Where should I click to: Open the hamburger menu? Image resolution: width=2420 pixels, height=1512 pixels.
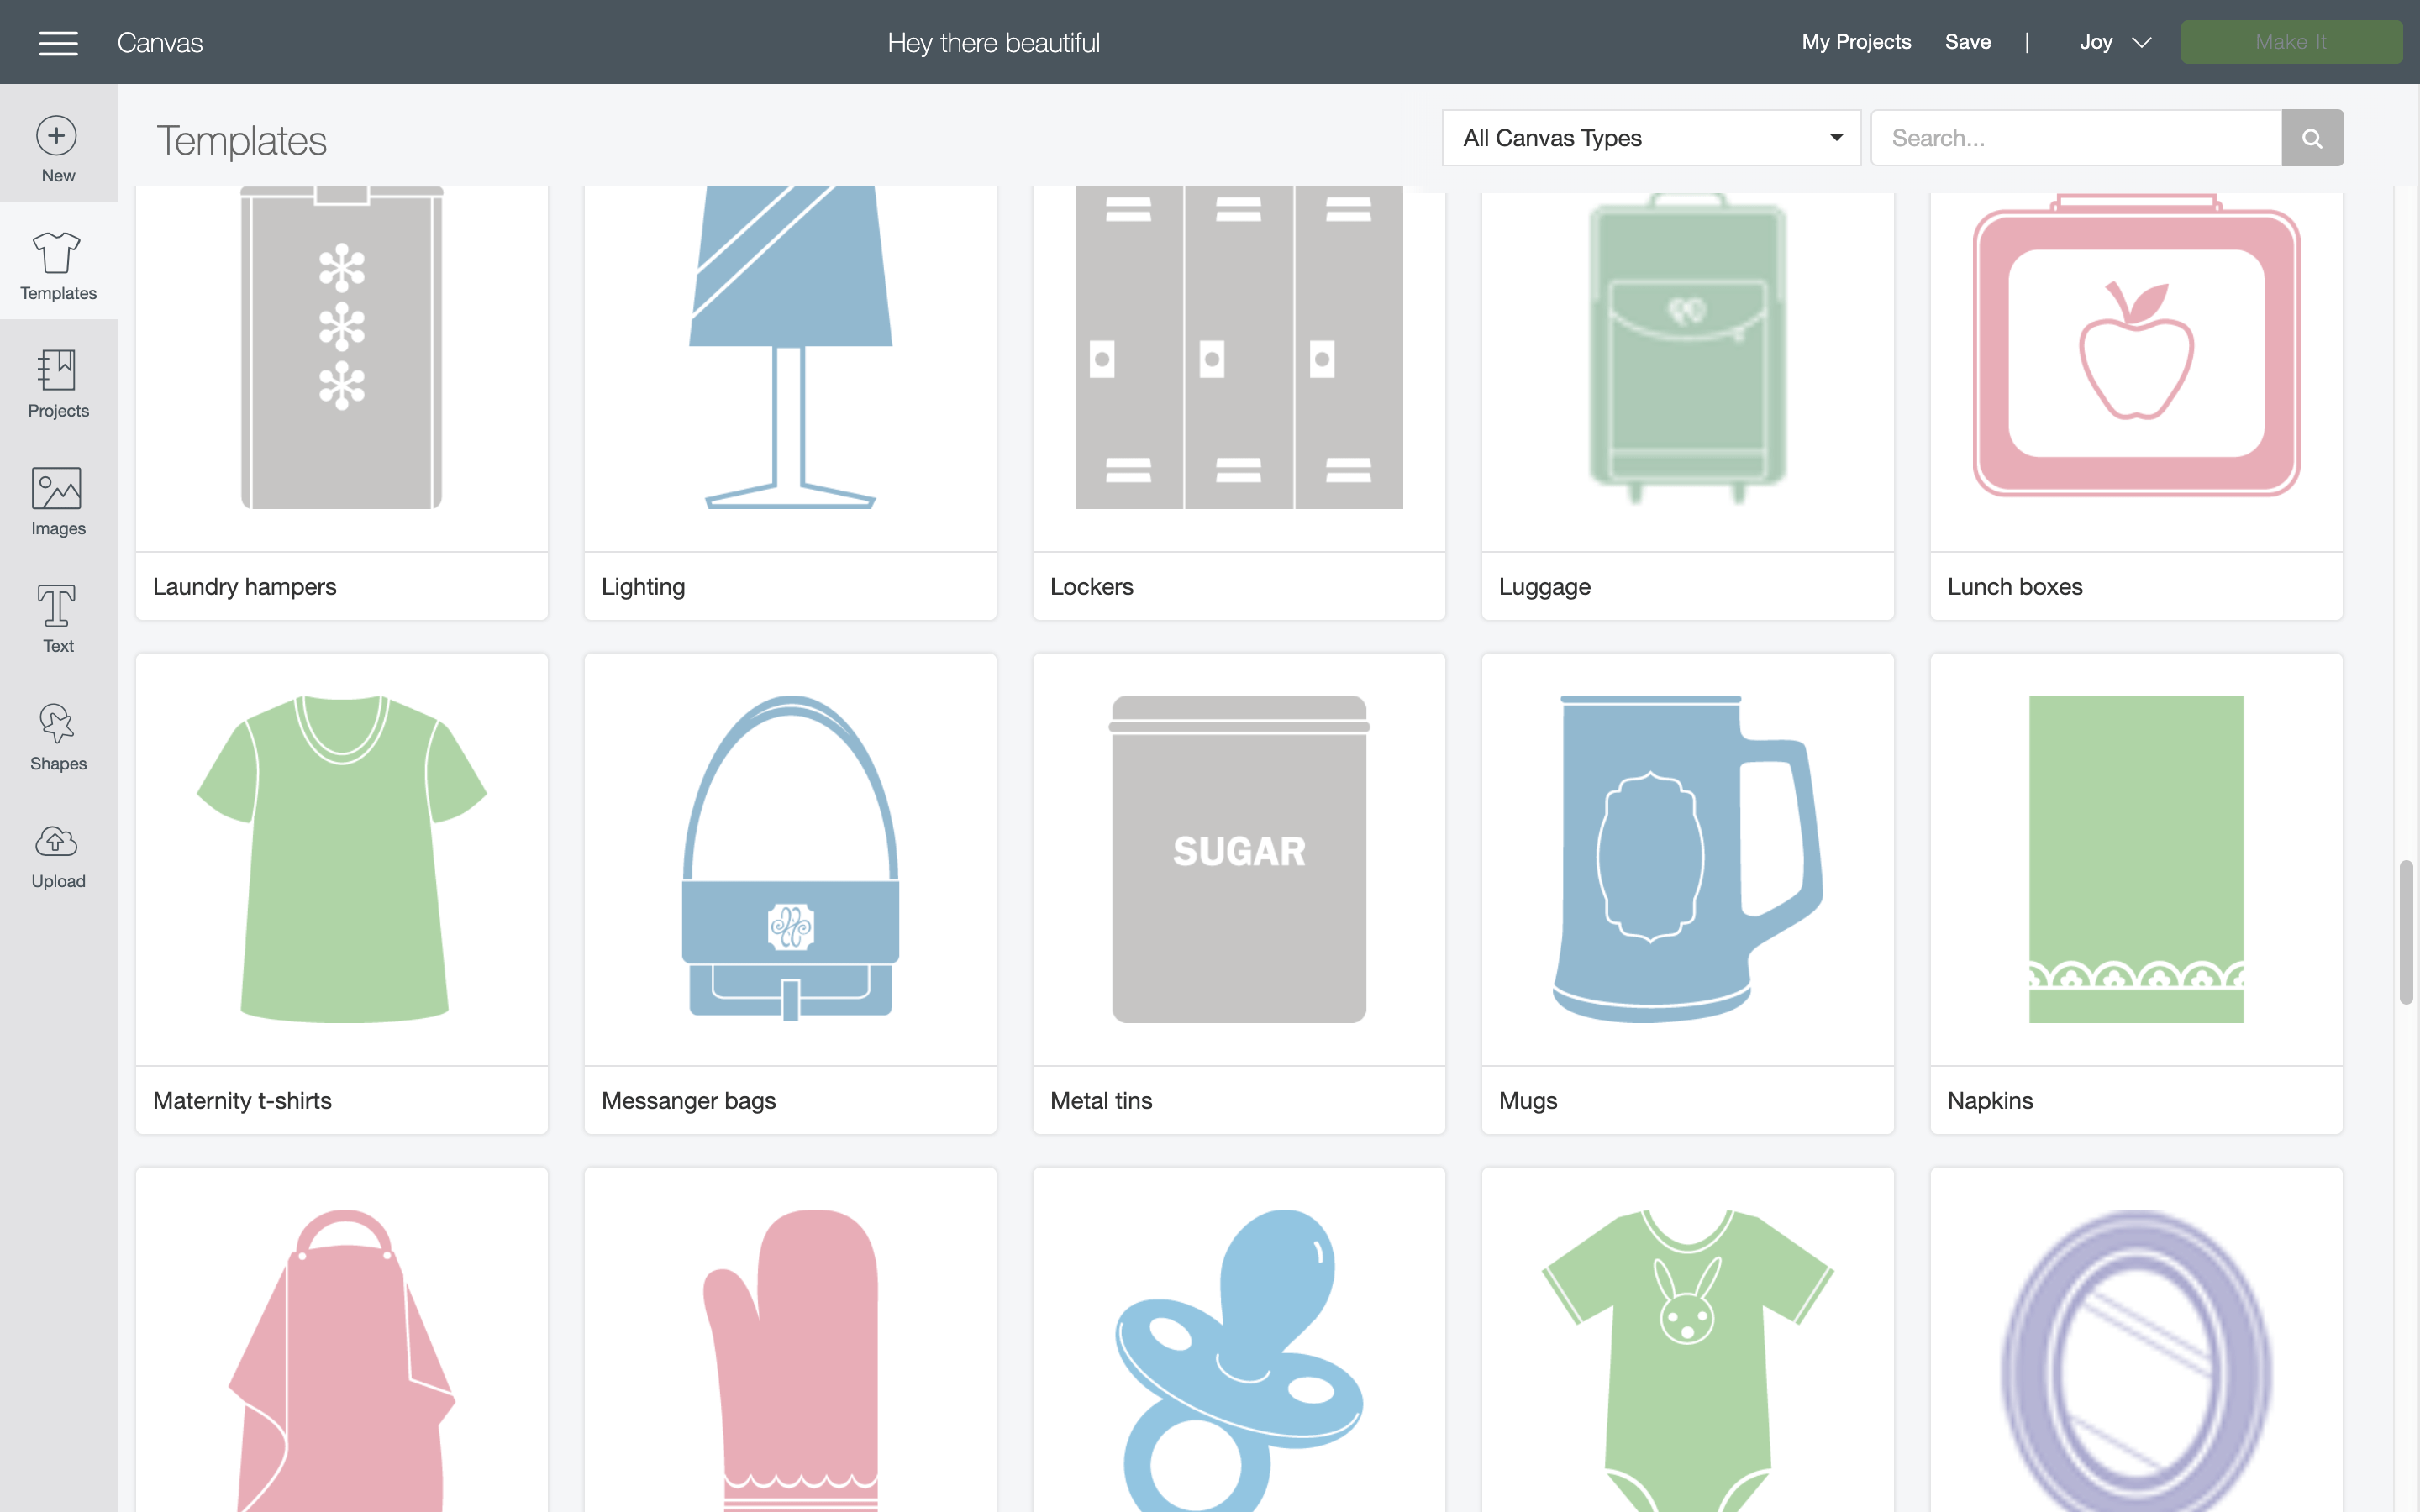point(58,43)
